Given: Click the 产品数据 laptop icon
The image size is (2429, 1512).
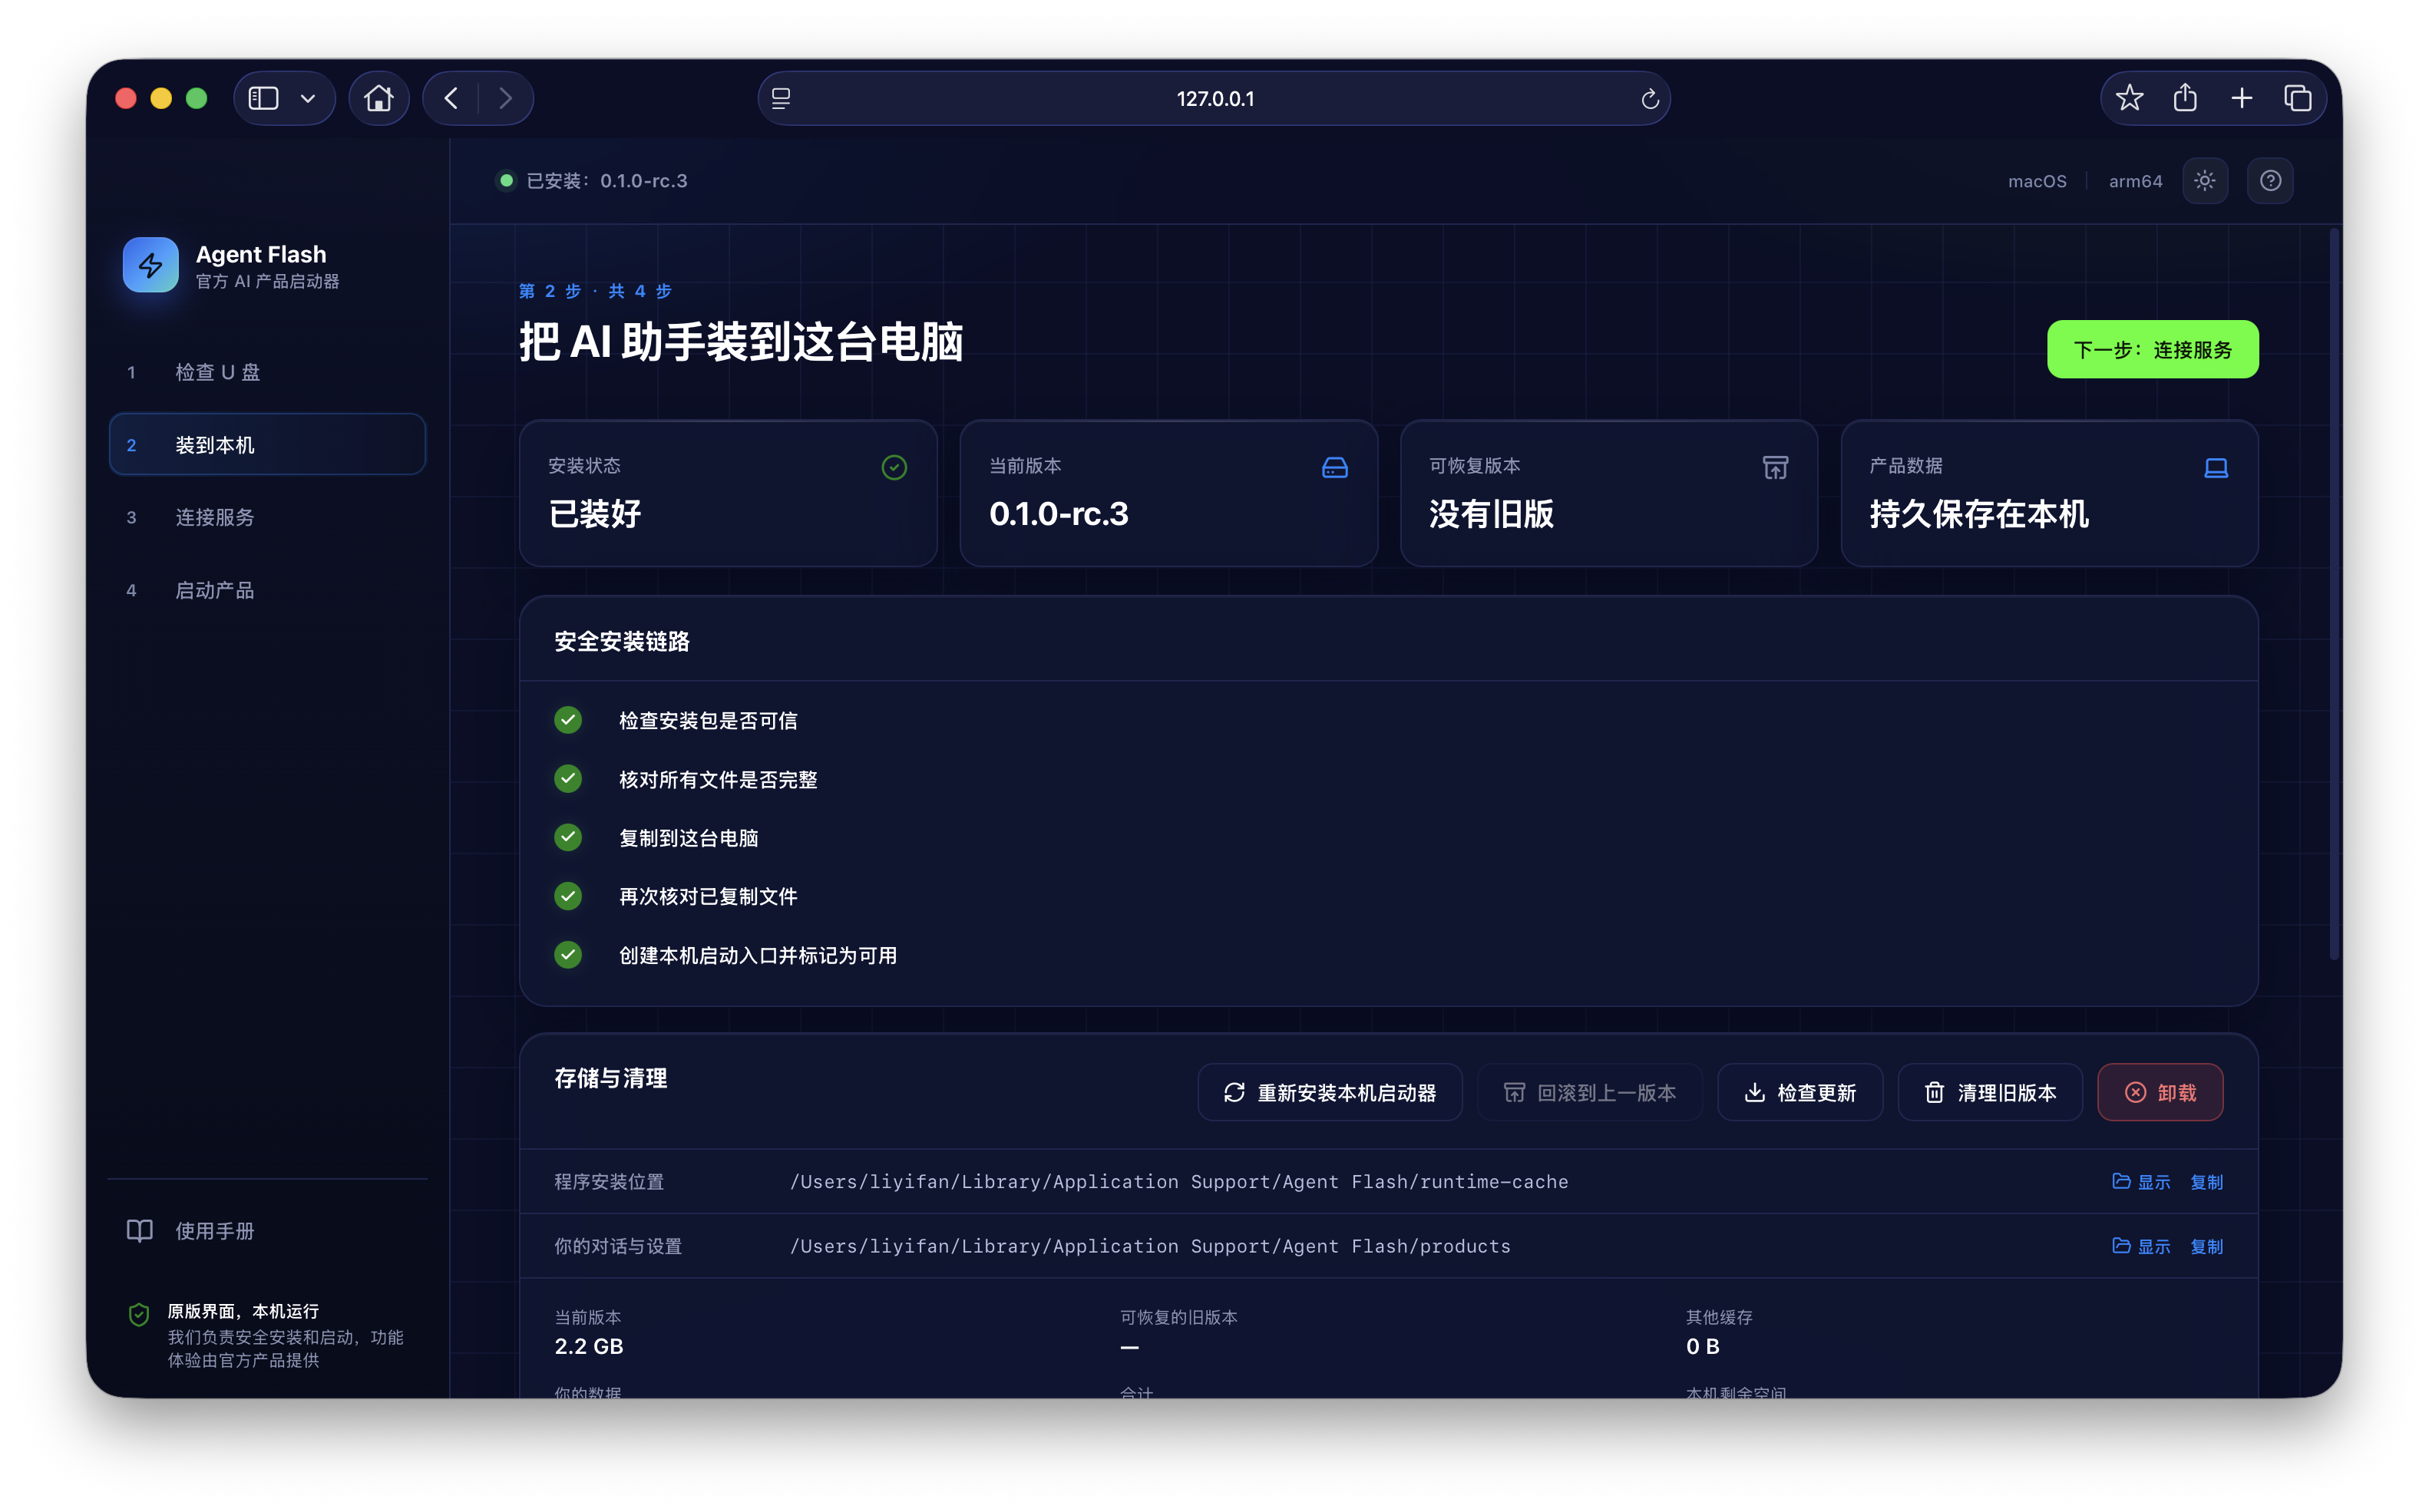Looking at the screenshot, I should 2215,467.
